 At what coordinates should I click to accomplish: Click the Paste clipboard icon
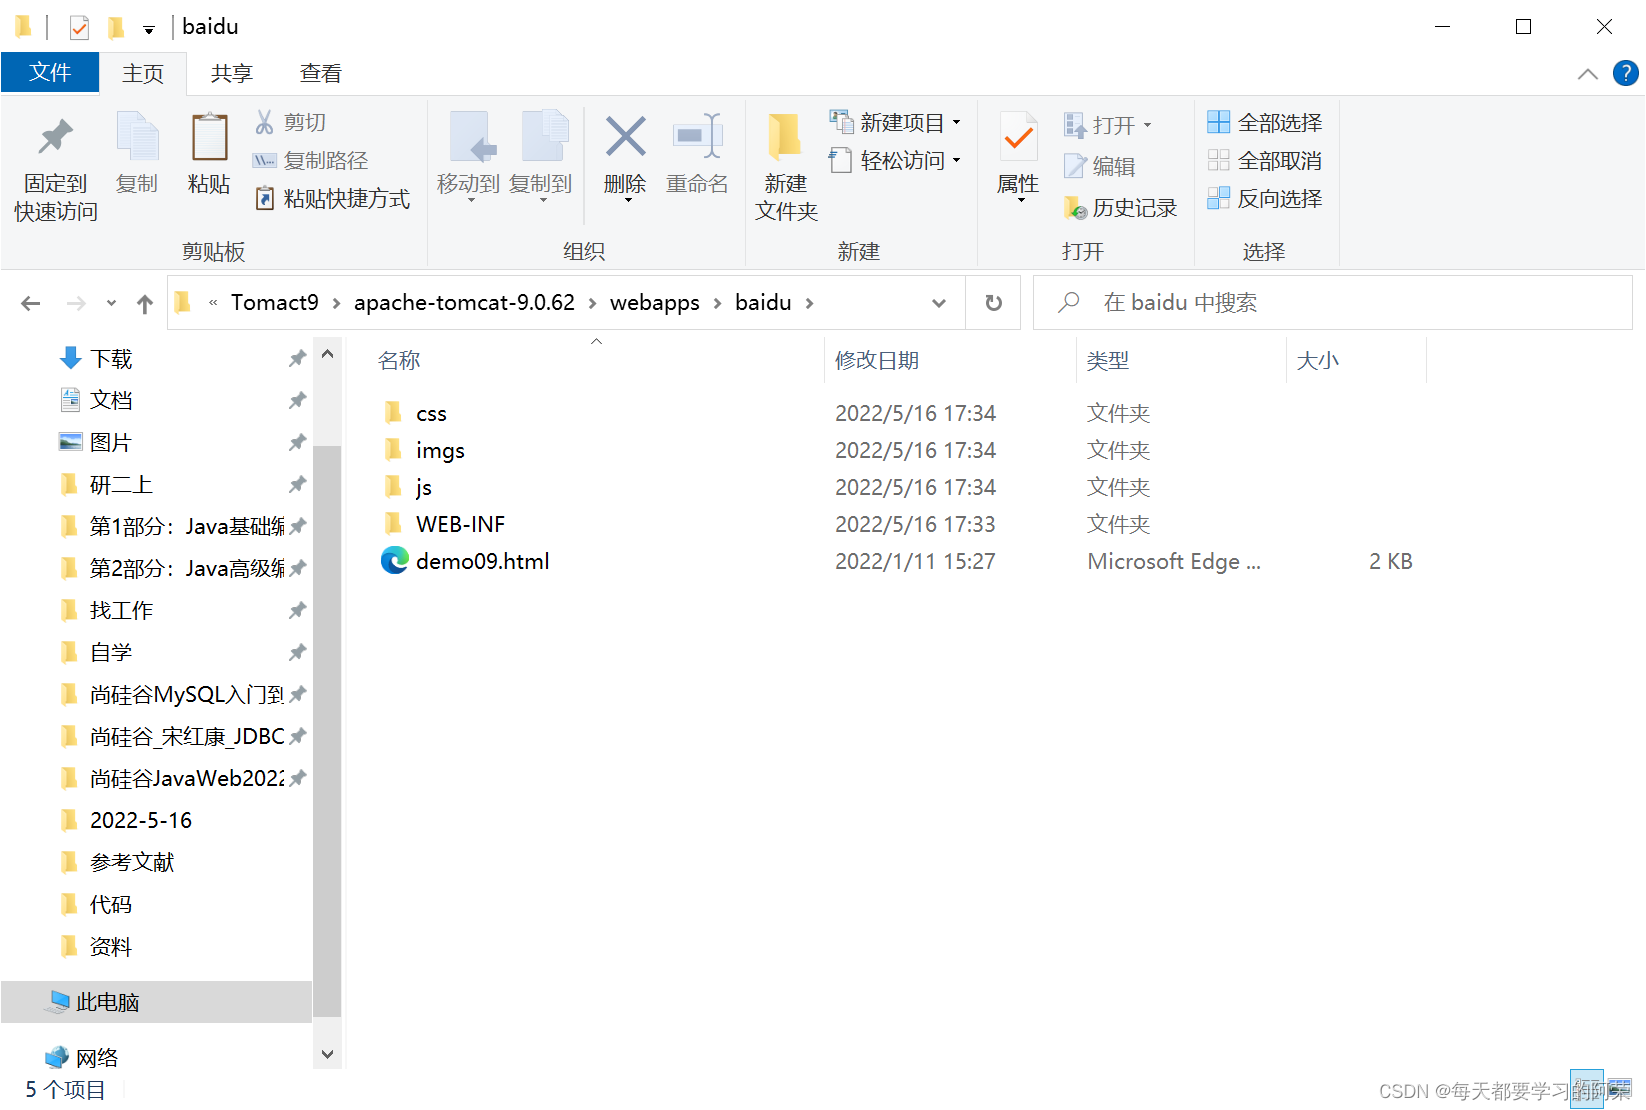click(x=209, y=138)
